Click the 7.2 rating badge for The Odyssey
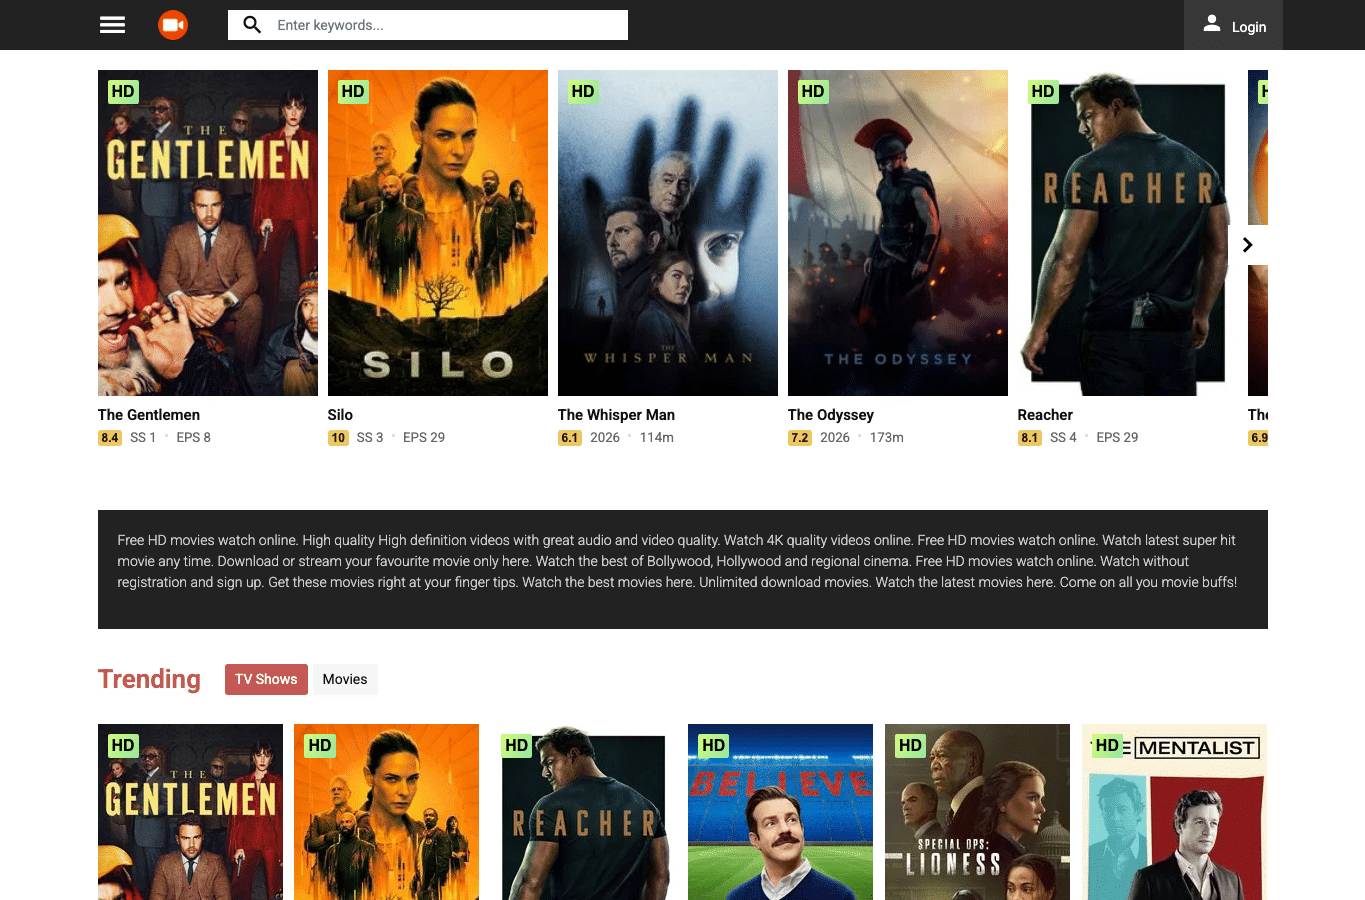 click(x=800, y=438)
